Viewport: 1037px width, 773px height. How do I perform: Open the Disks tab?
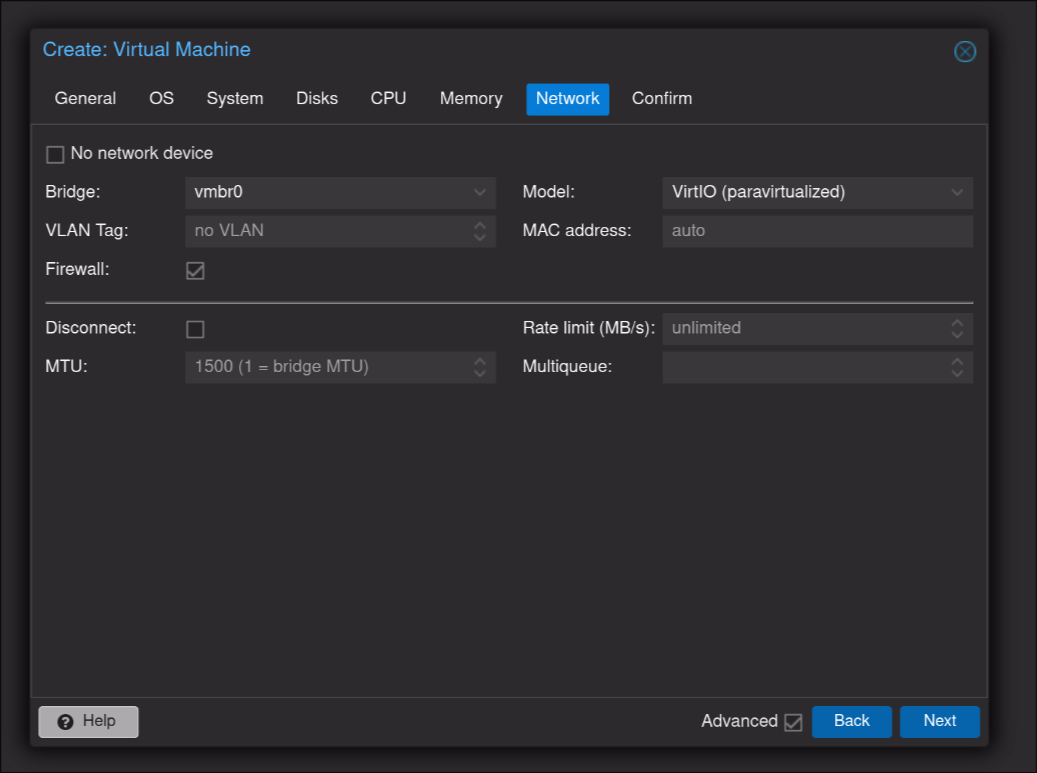point(317,99)
